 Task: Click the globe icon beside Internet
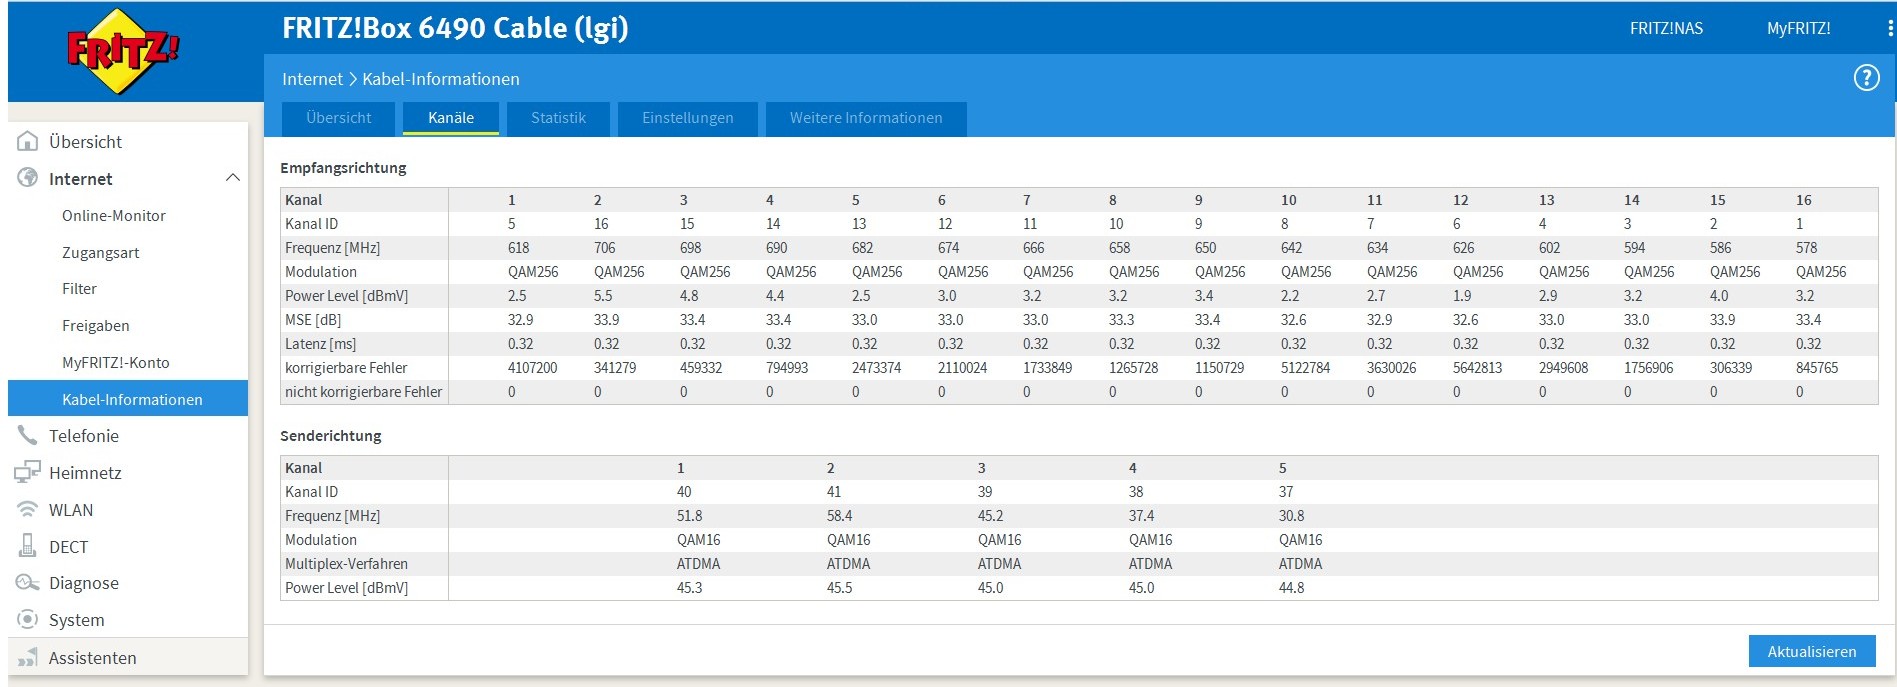tap(28, 178)
